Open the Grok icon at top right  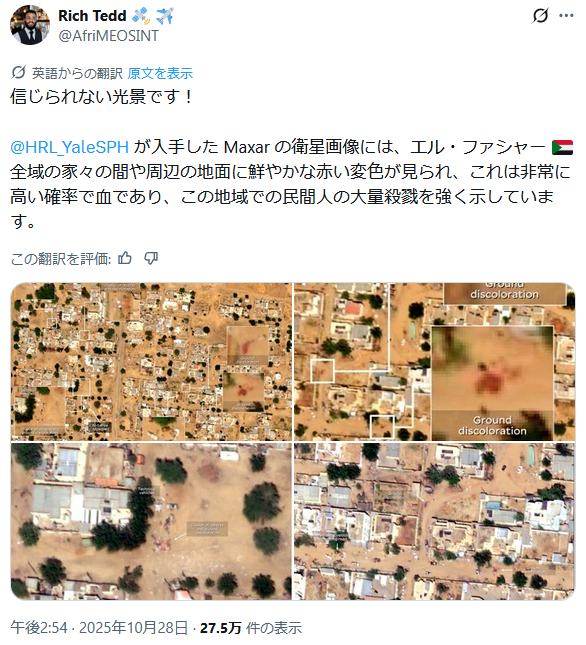click(540, 16)
